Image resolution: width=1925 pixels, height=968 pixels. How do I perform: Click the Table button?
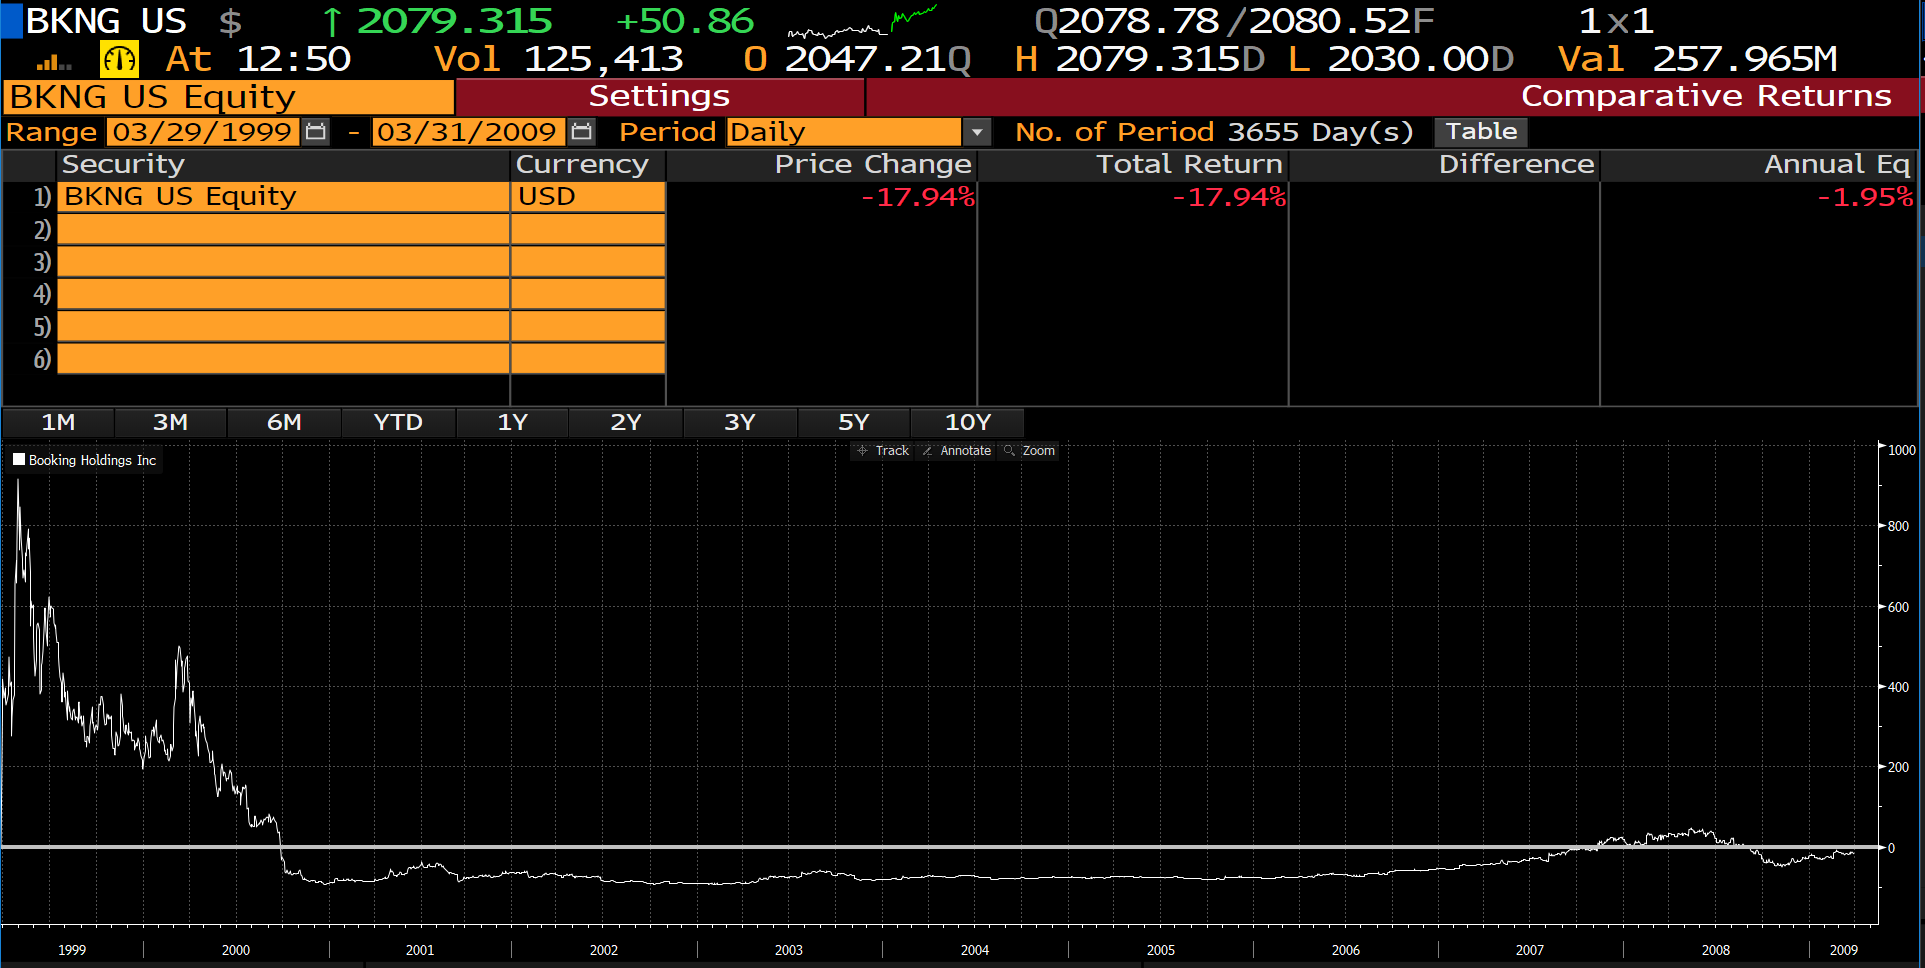click(x=1480, y=132)
